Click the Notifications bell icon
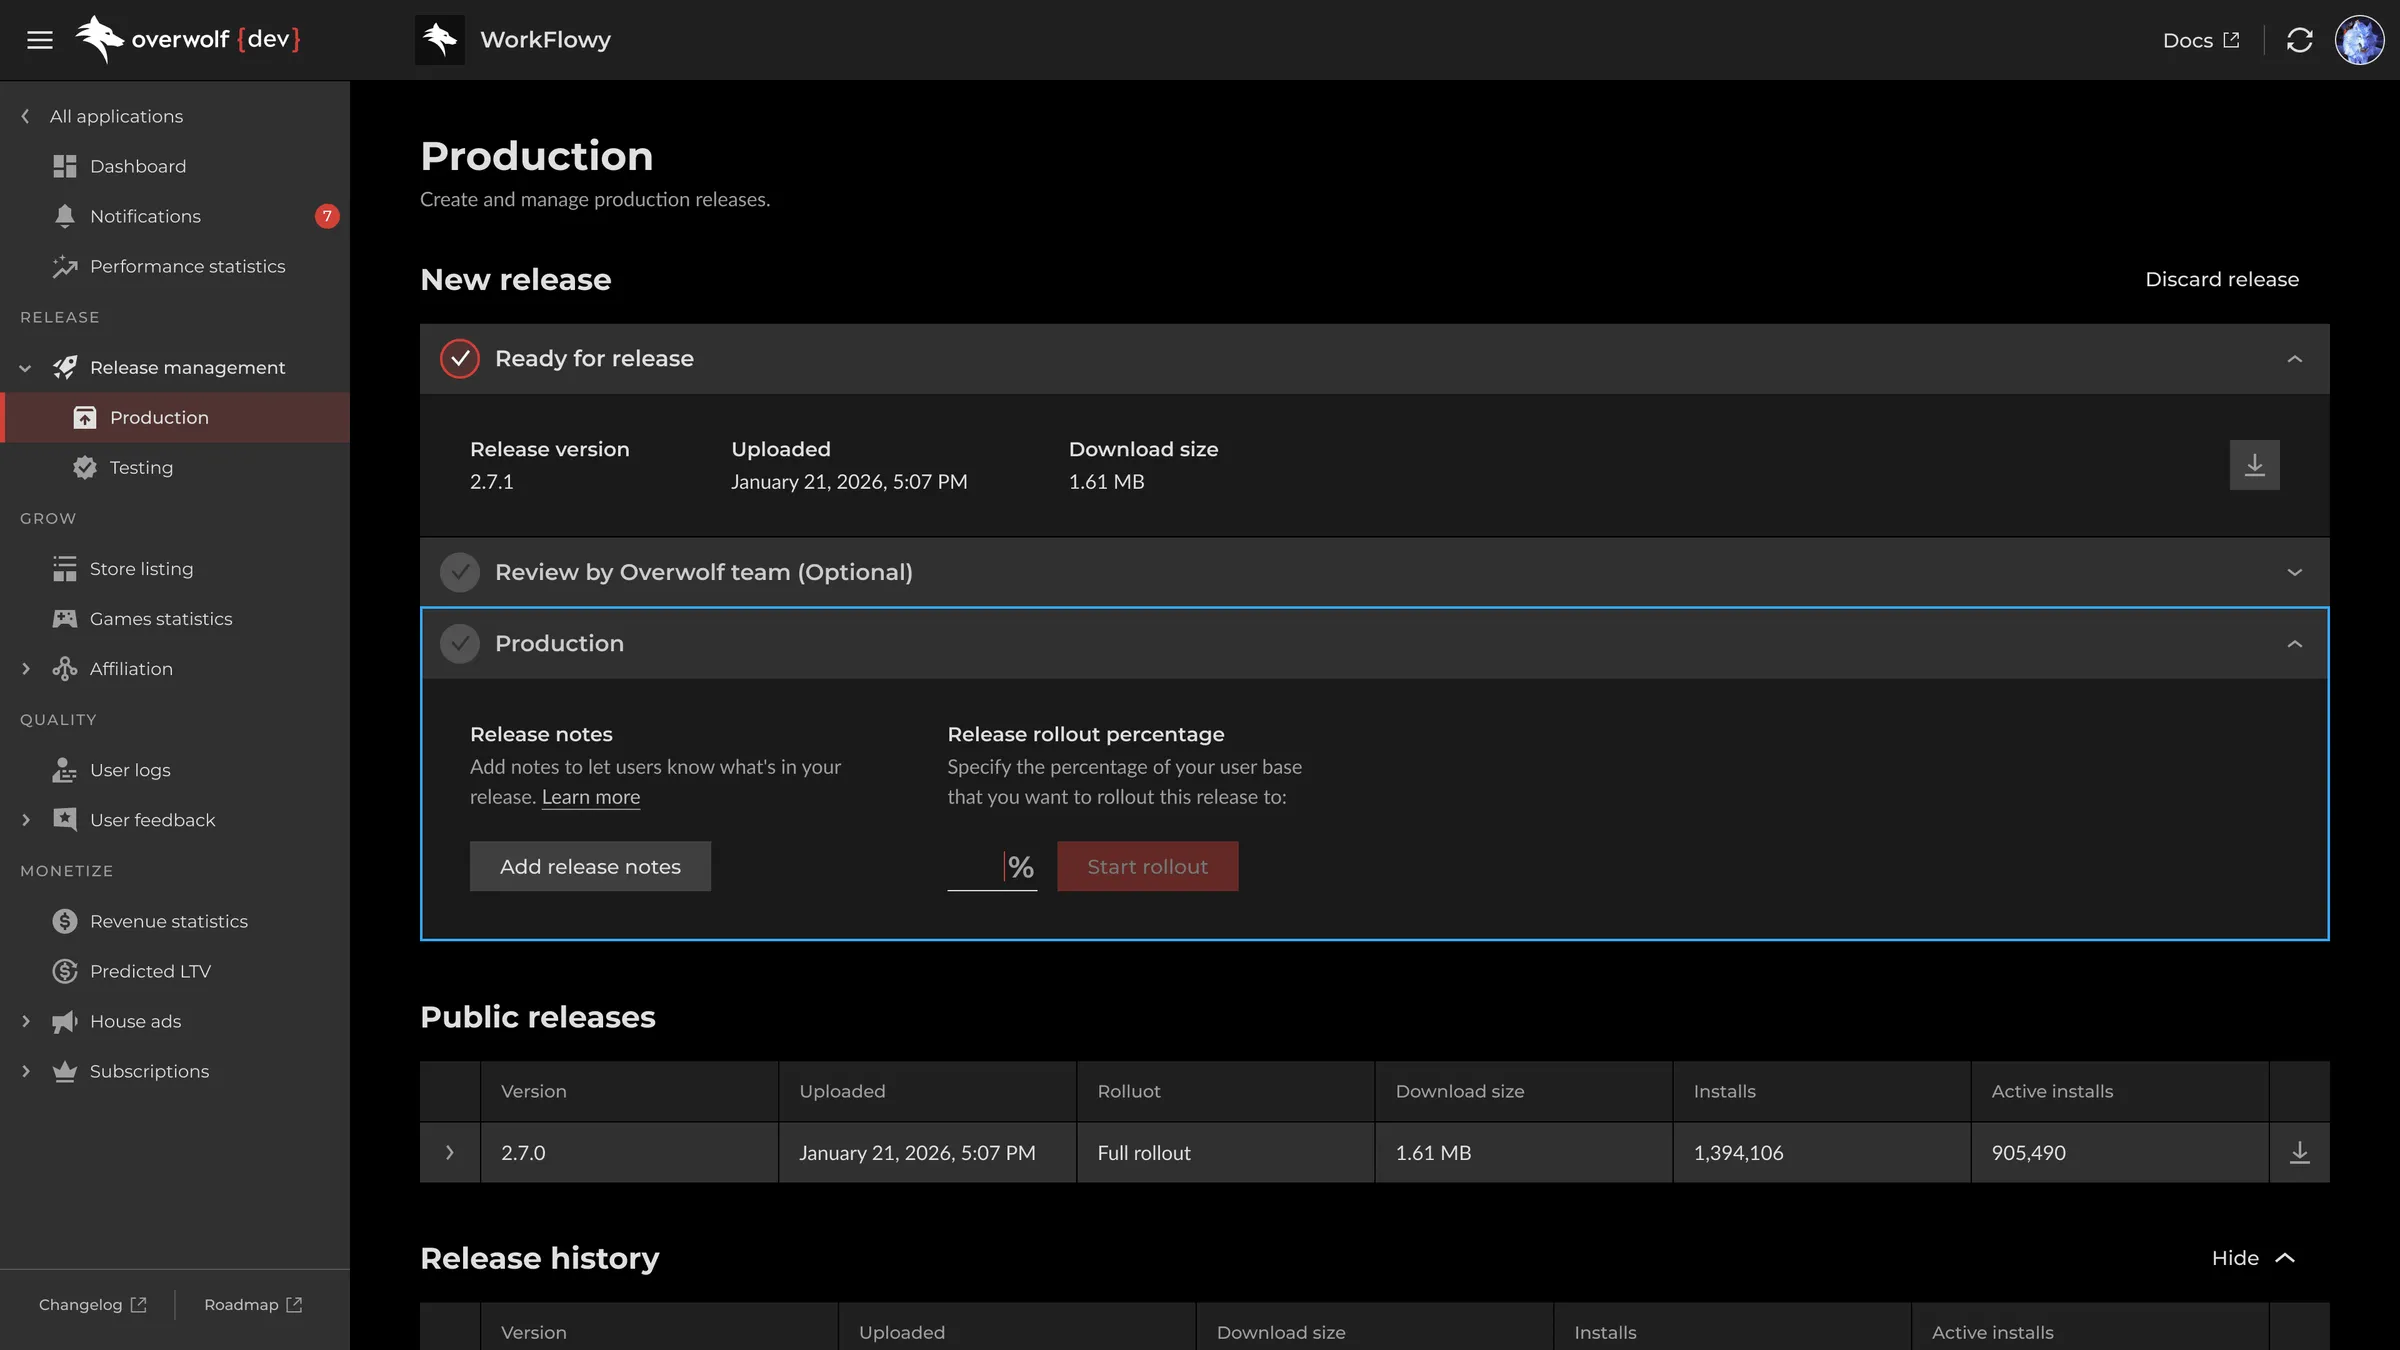 [x=65, y=216]
